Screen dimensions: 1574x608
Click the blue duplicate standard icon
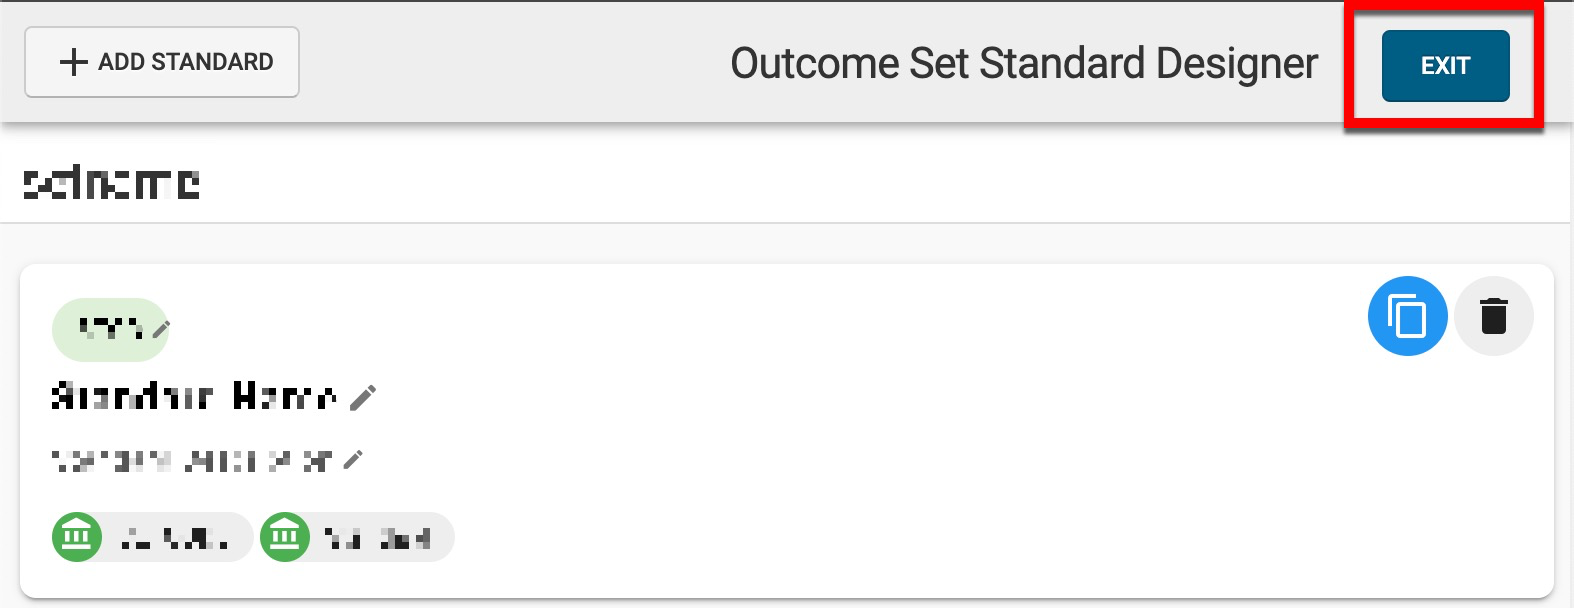pos(1407,316)
